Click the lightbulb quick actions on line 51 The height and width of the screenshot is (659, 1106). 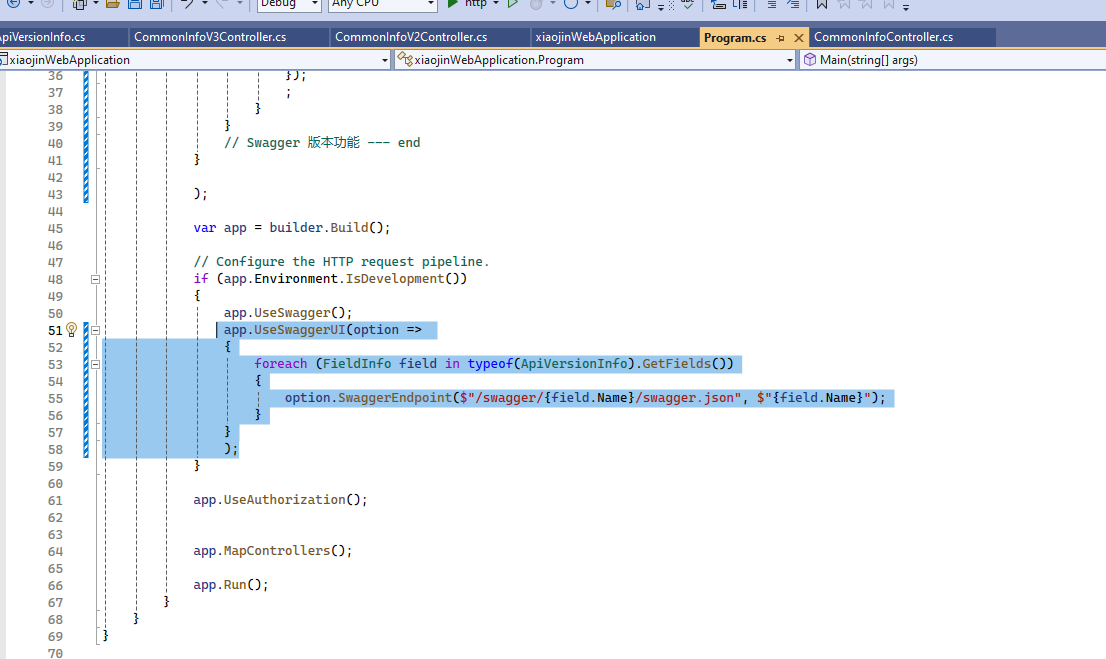[x=70, y=329]
